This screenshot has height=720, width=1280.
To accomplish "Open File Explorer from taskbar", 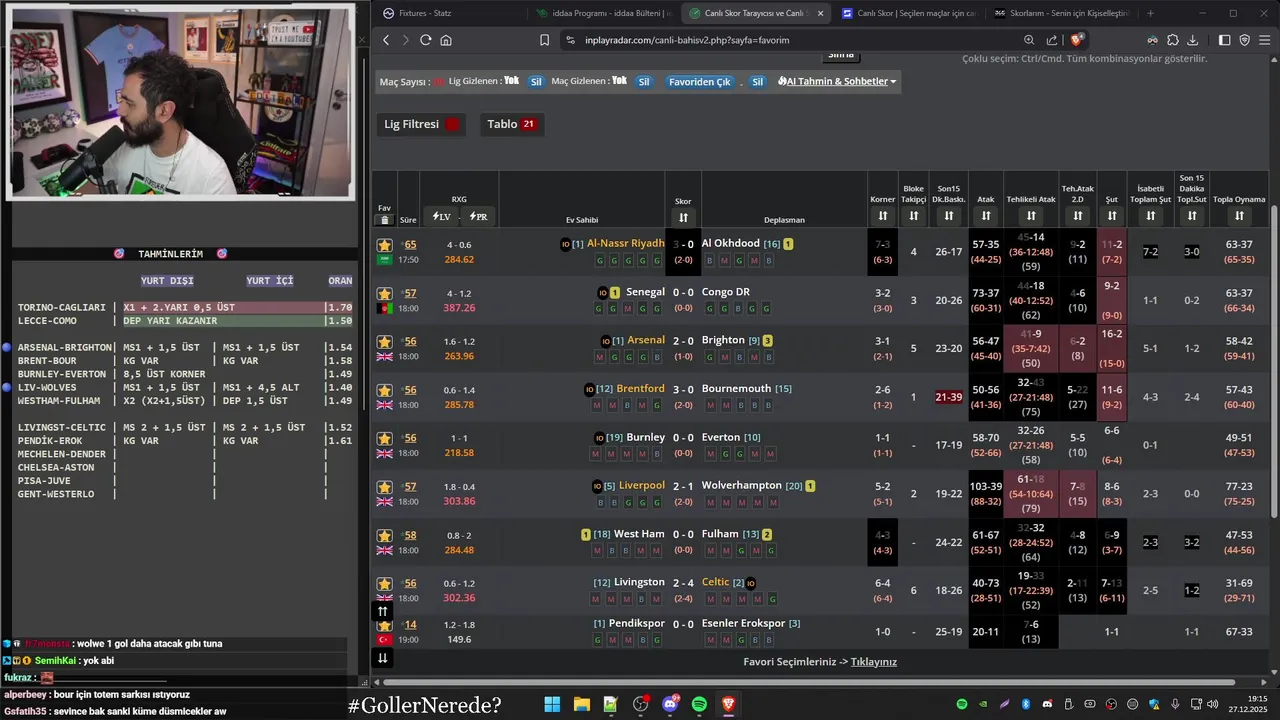I will tap(581, 705).
